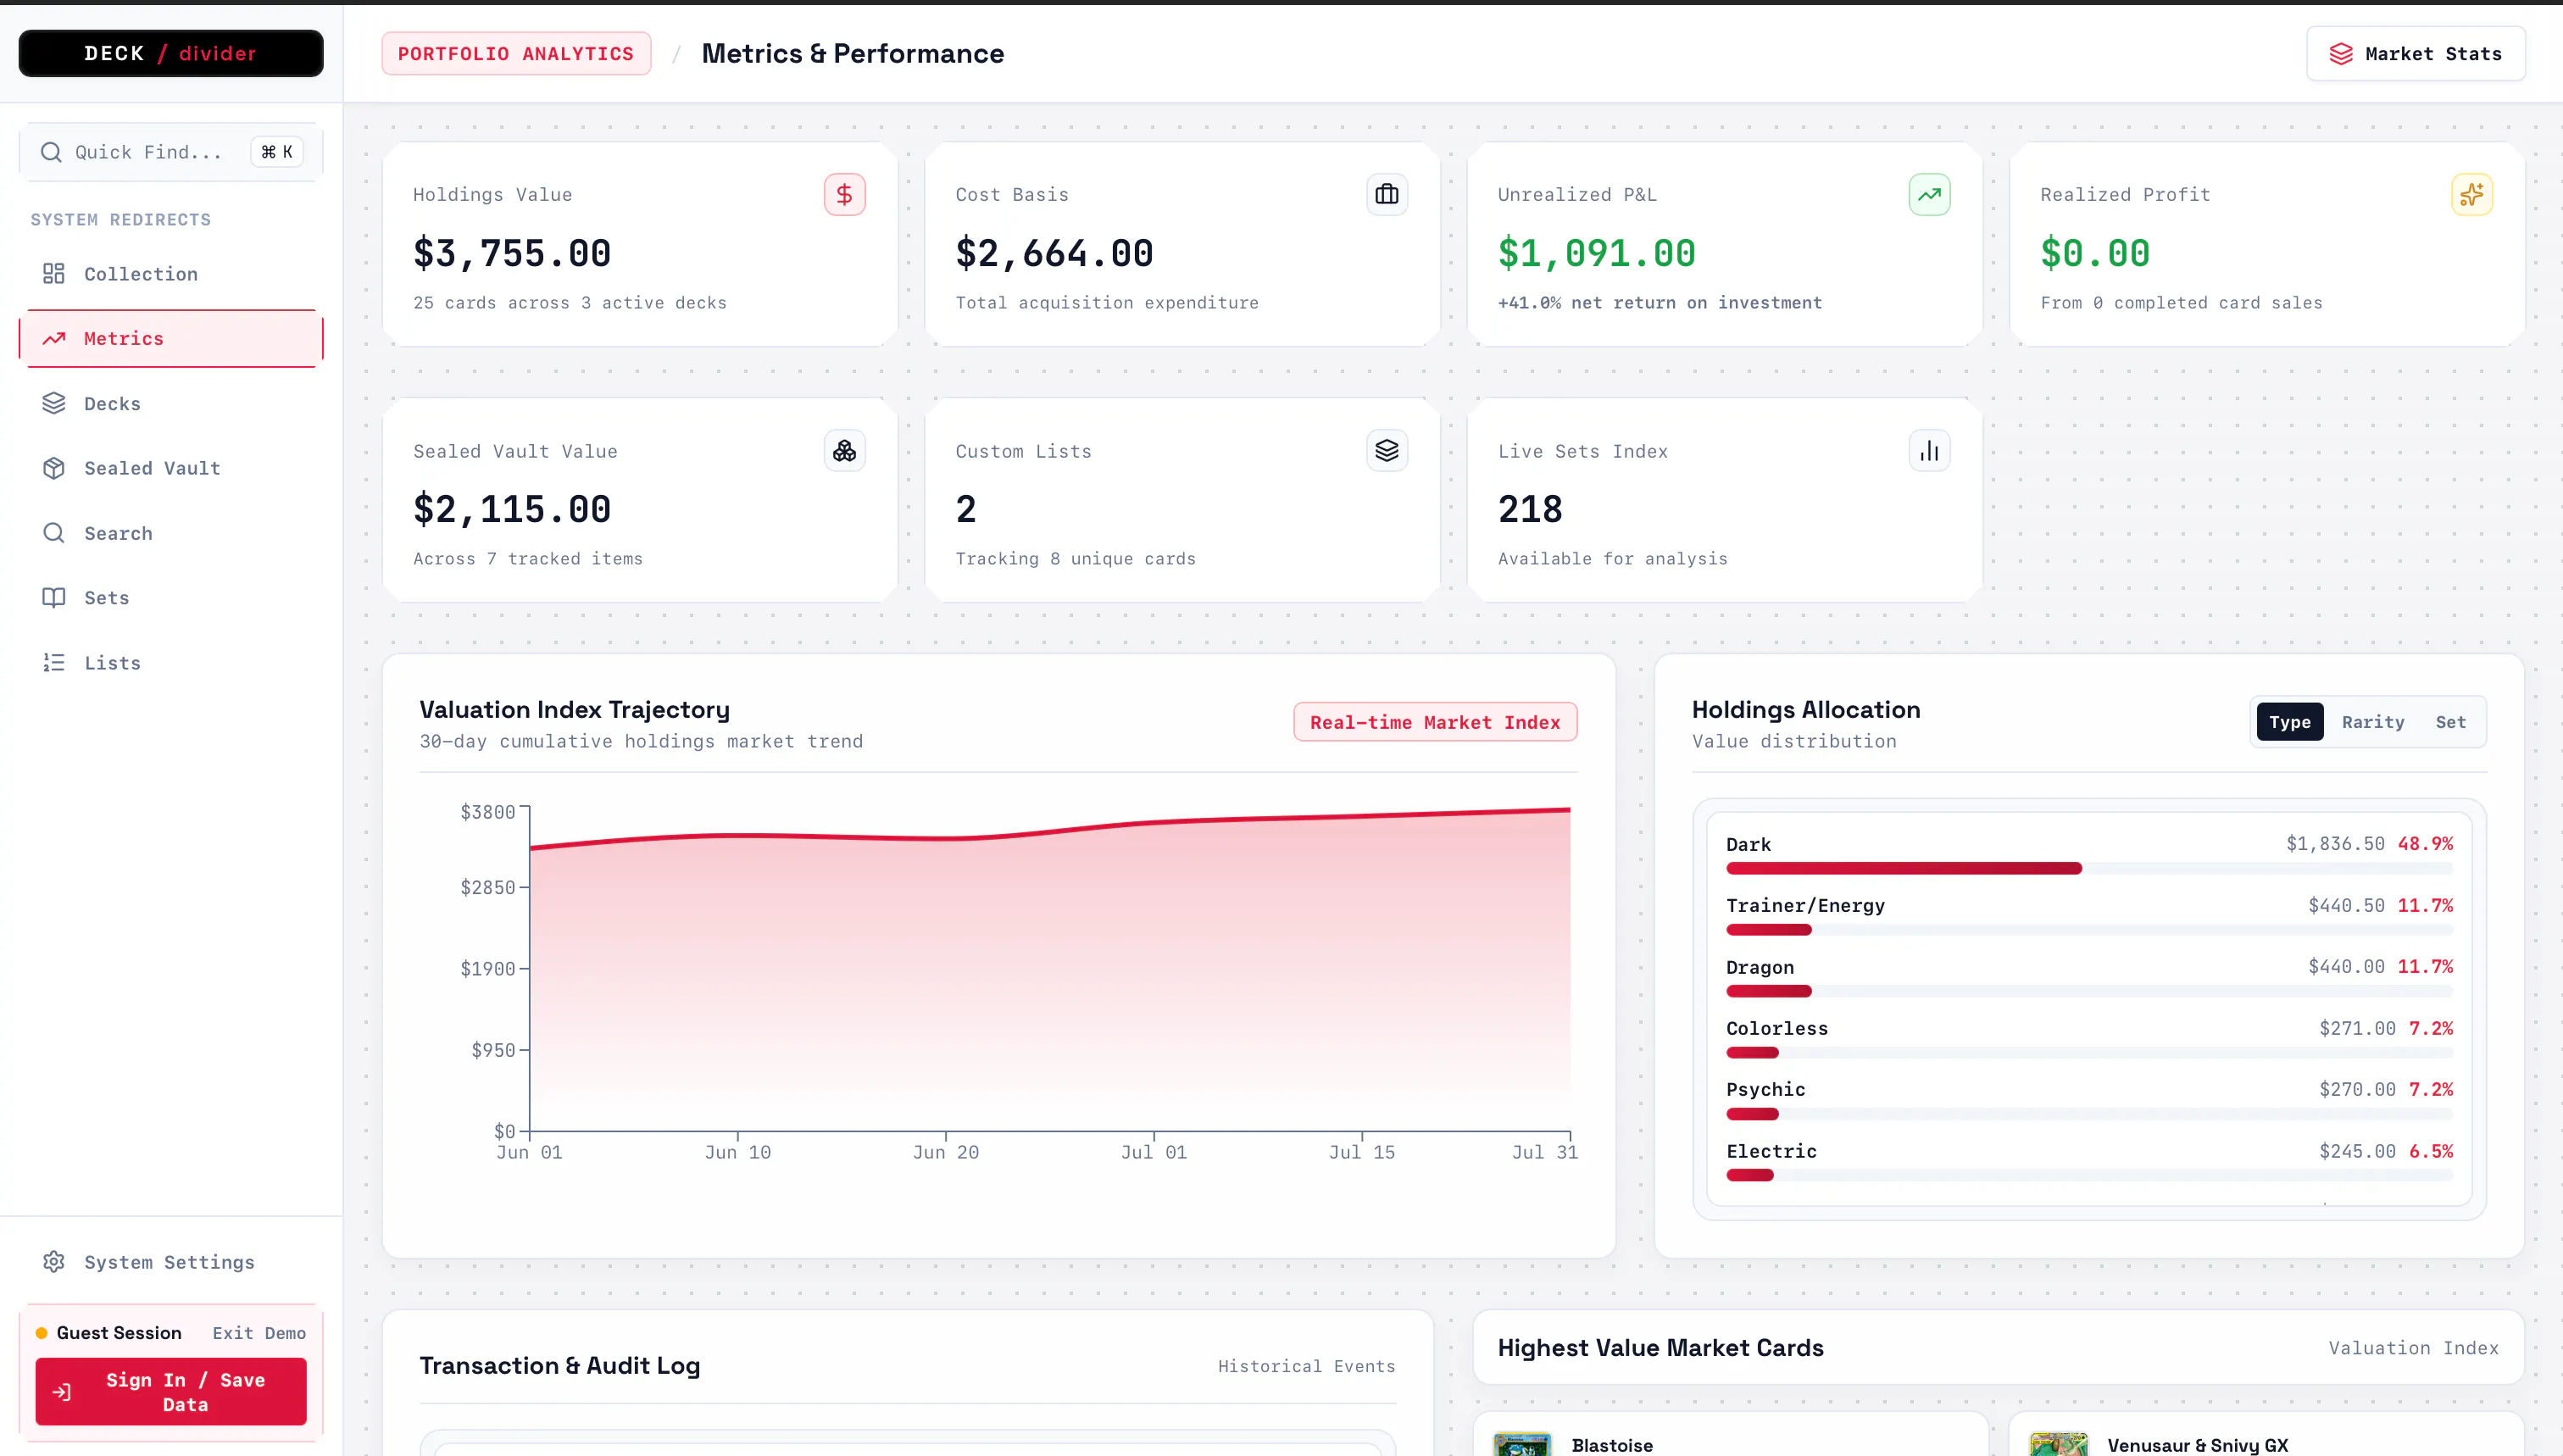Click the bar chart icon on Live Sets Index
The height and width of the screenshot is (1456, 2563).
click(1929, 451)
